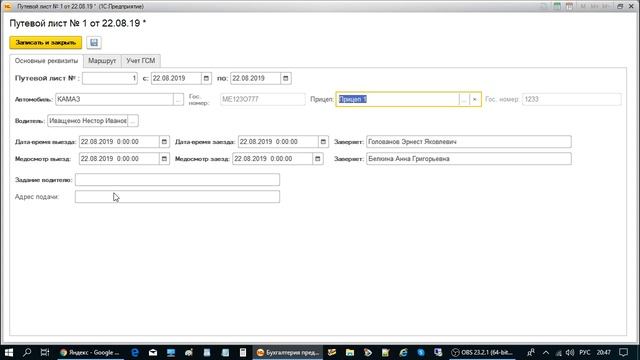Click the Дата-время выезда field
The width and height of the screenshot is (640, 360).
[x=119, y=142]
